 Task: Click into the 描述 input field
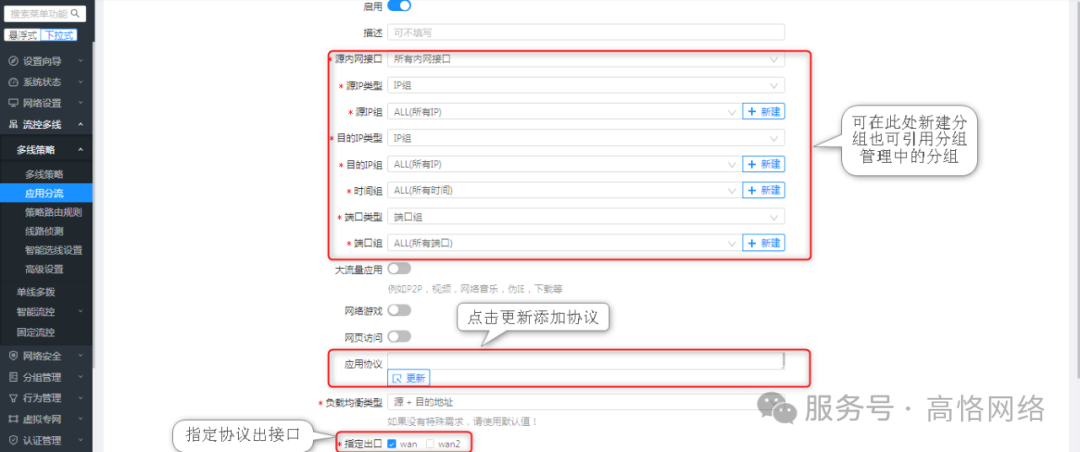click(586, 32)
